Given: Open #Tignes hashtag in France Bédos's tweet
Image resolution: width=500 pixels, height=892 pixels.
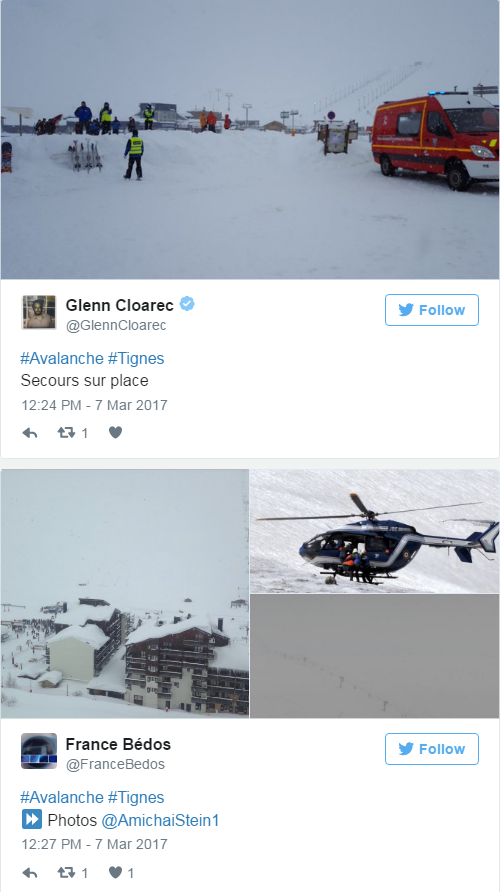Looking at the screenshot, I should pyautogui.click(x=136, y=798).
